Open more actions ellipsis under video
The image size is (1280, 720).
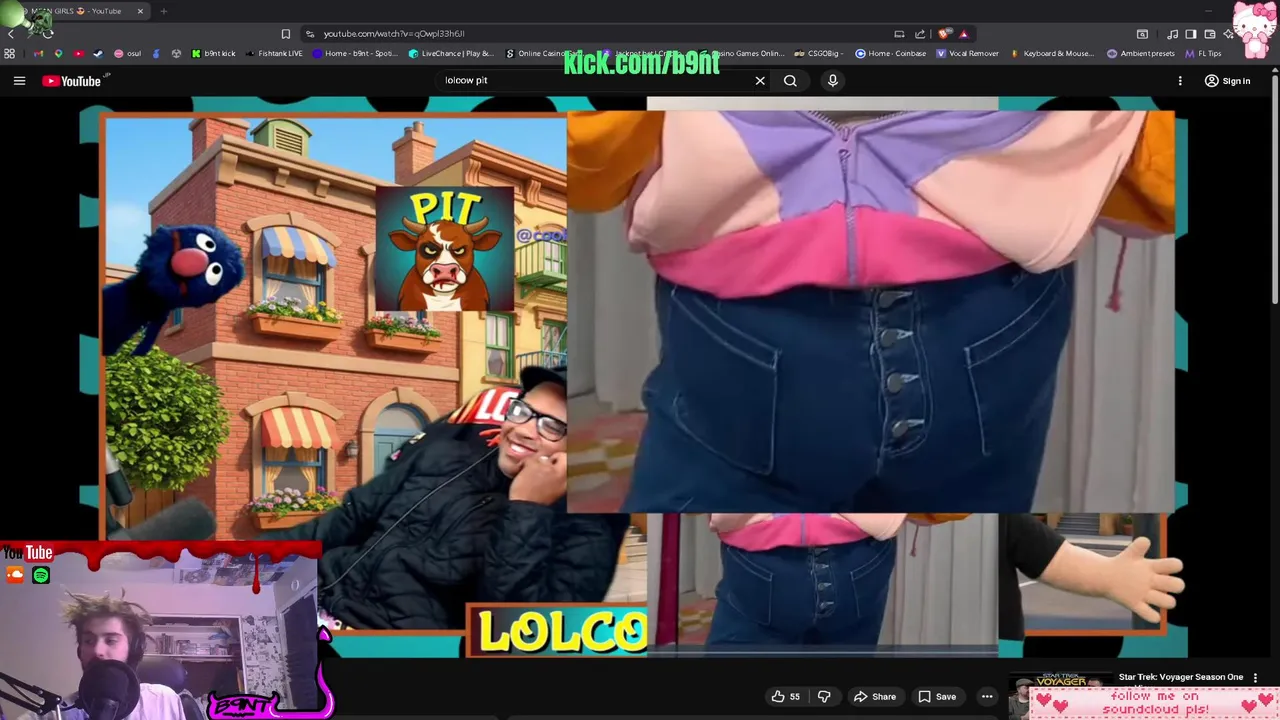click(987, 696)
